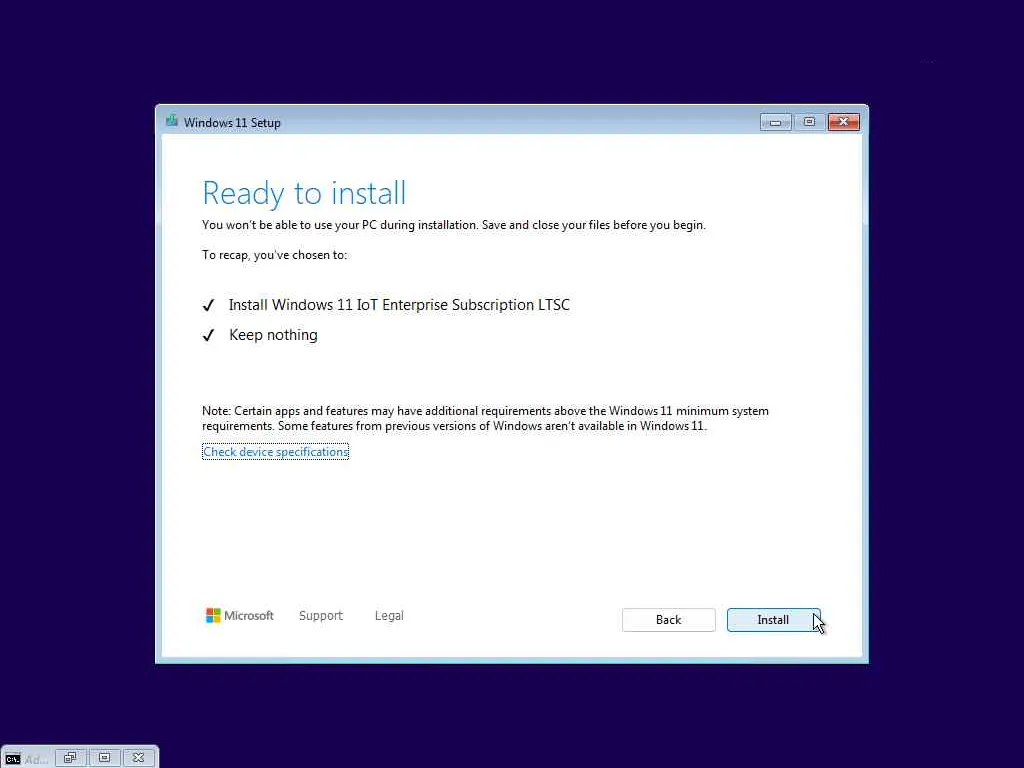Minimize the Windows 11 Setup window
The height and width of the screenshot is (768, 1024).
tap(775, 122)
